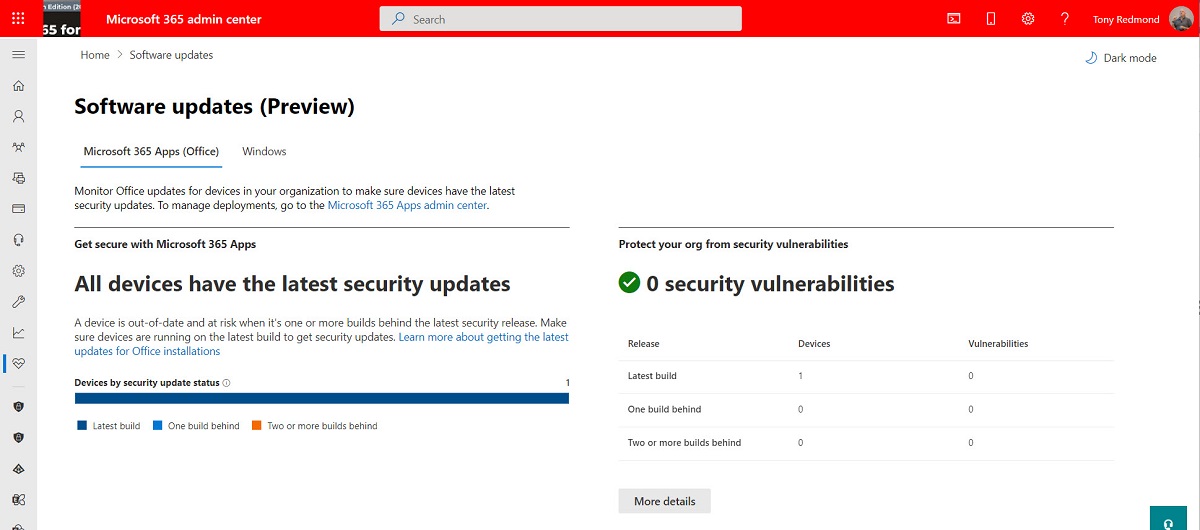Click the Release column header
This screenshot has height=530, width=1200.
click(644, 344)
